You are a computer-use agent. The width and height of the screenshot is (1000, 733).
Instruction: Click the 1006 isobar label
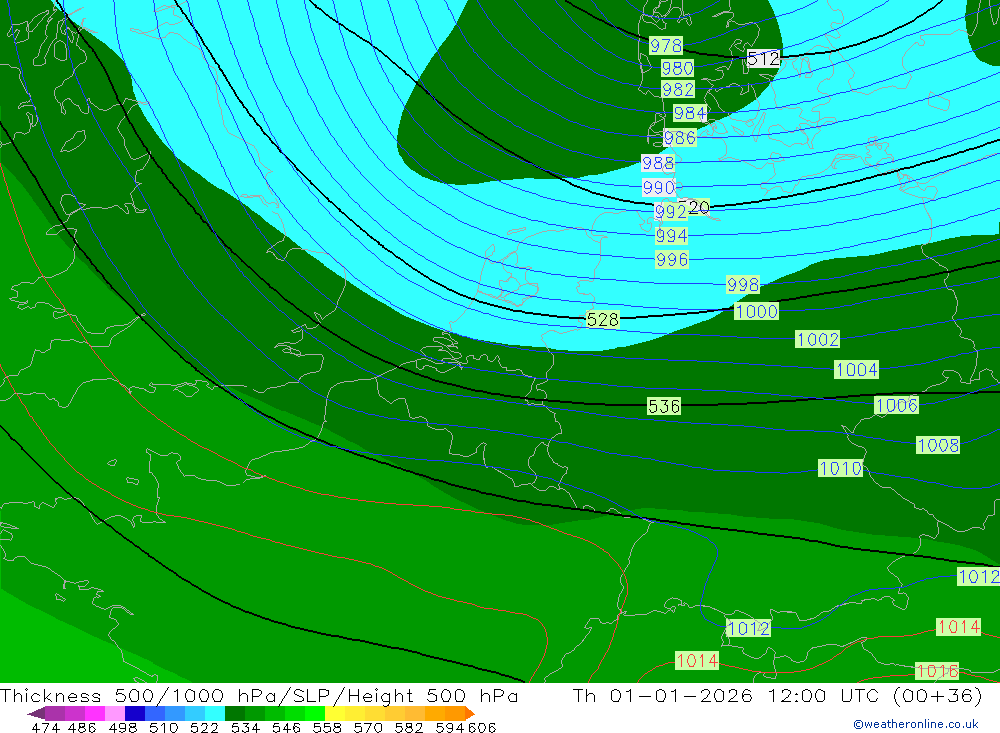click(x=896, y=404)
